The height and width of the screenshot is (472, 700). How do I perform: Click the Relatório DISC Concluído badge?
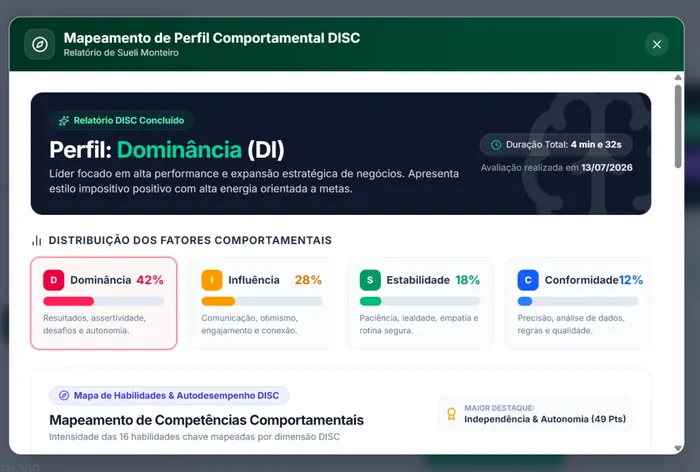(x=121, y=121)
